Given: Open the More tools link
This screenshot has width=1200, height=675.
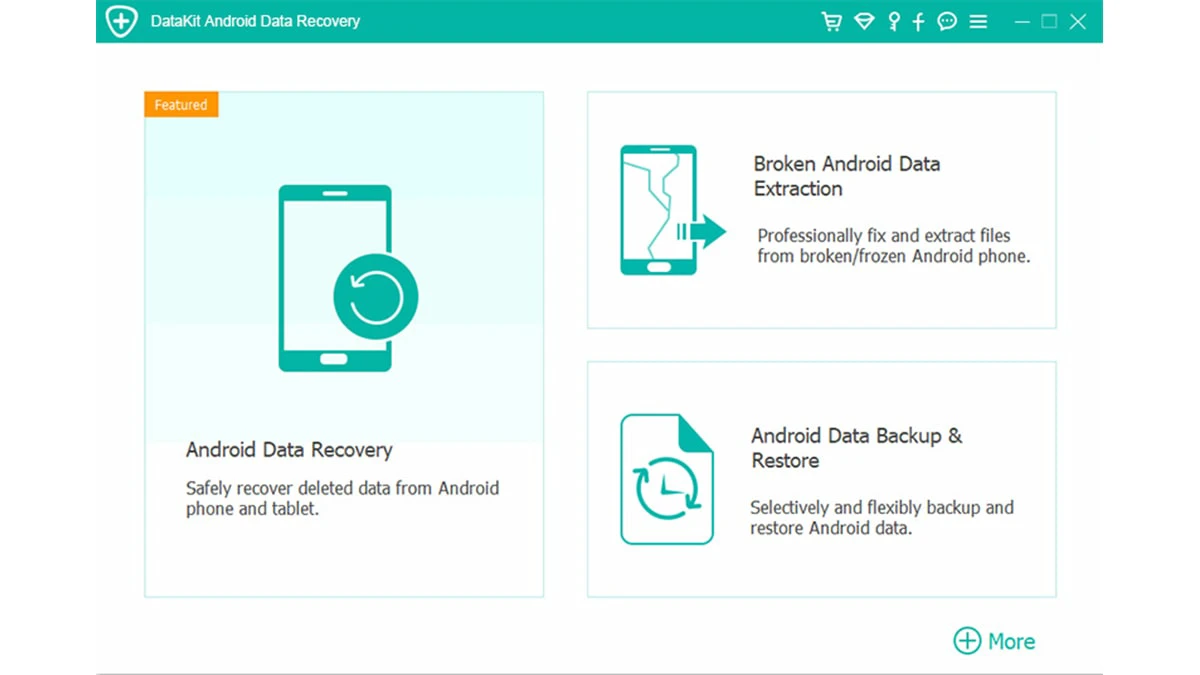Looking at the screenshot, I should tap(1011, 641).
